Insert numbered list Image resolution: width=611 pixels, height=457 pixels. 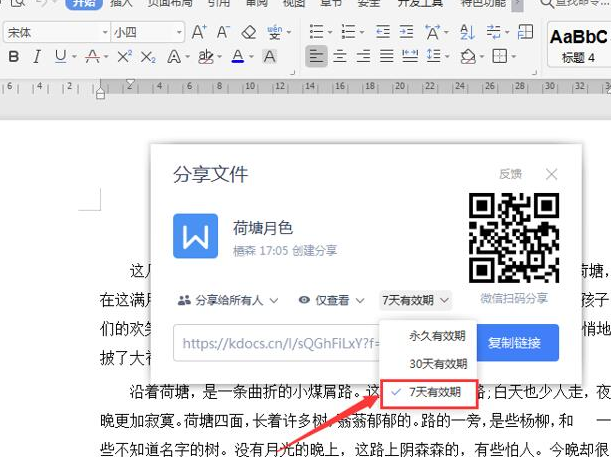click(348, 32)
